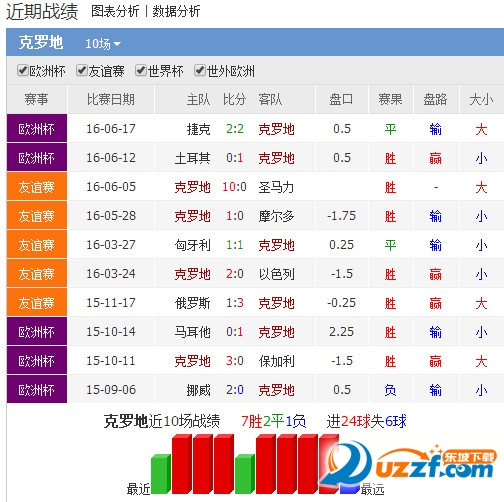Click the 10:0 score
This screenshot has width=504, height=502.
[x=234, y=187]
